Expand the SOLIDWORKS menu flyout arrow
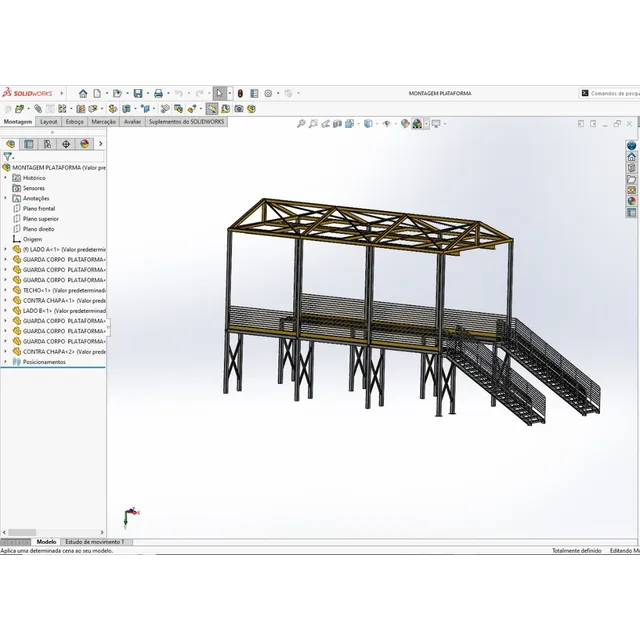640x640 pixels. pos(62,93)
